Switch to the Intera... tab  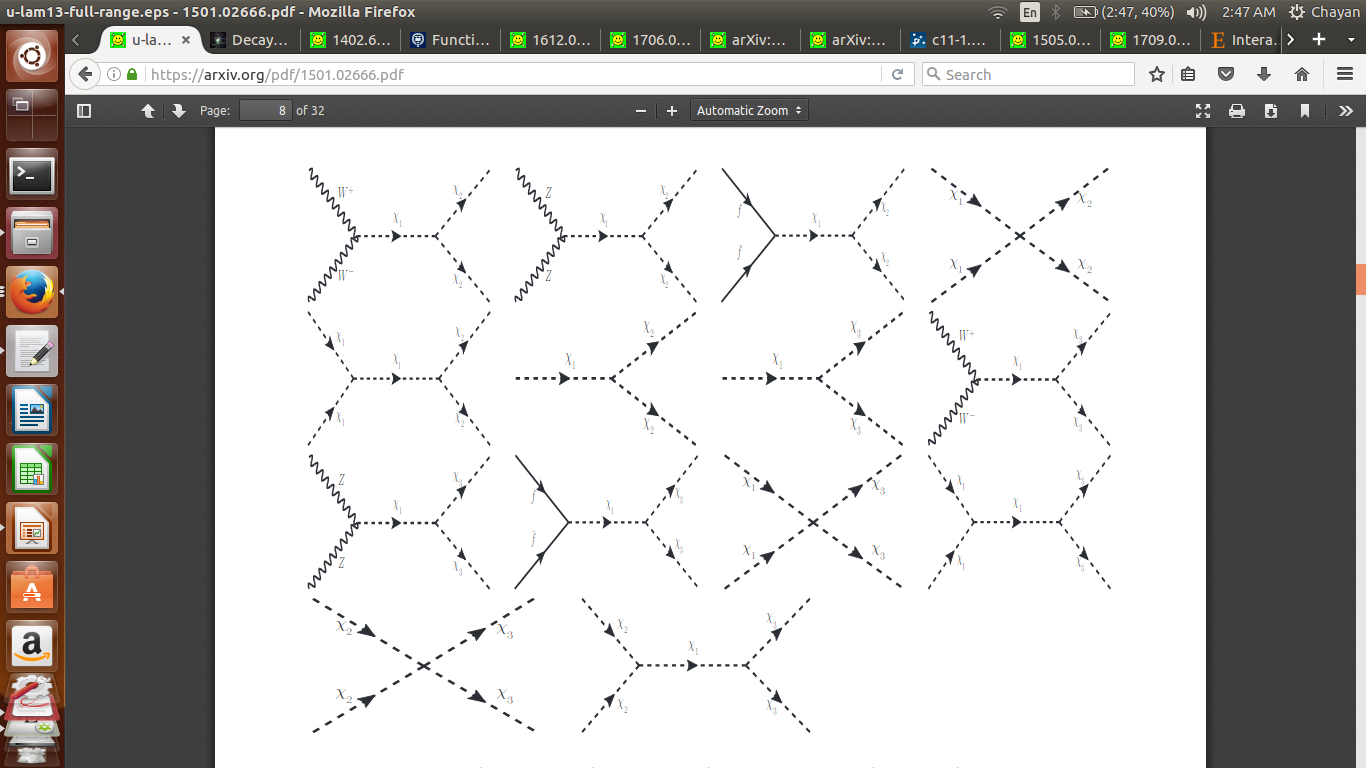[1243, 40]
